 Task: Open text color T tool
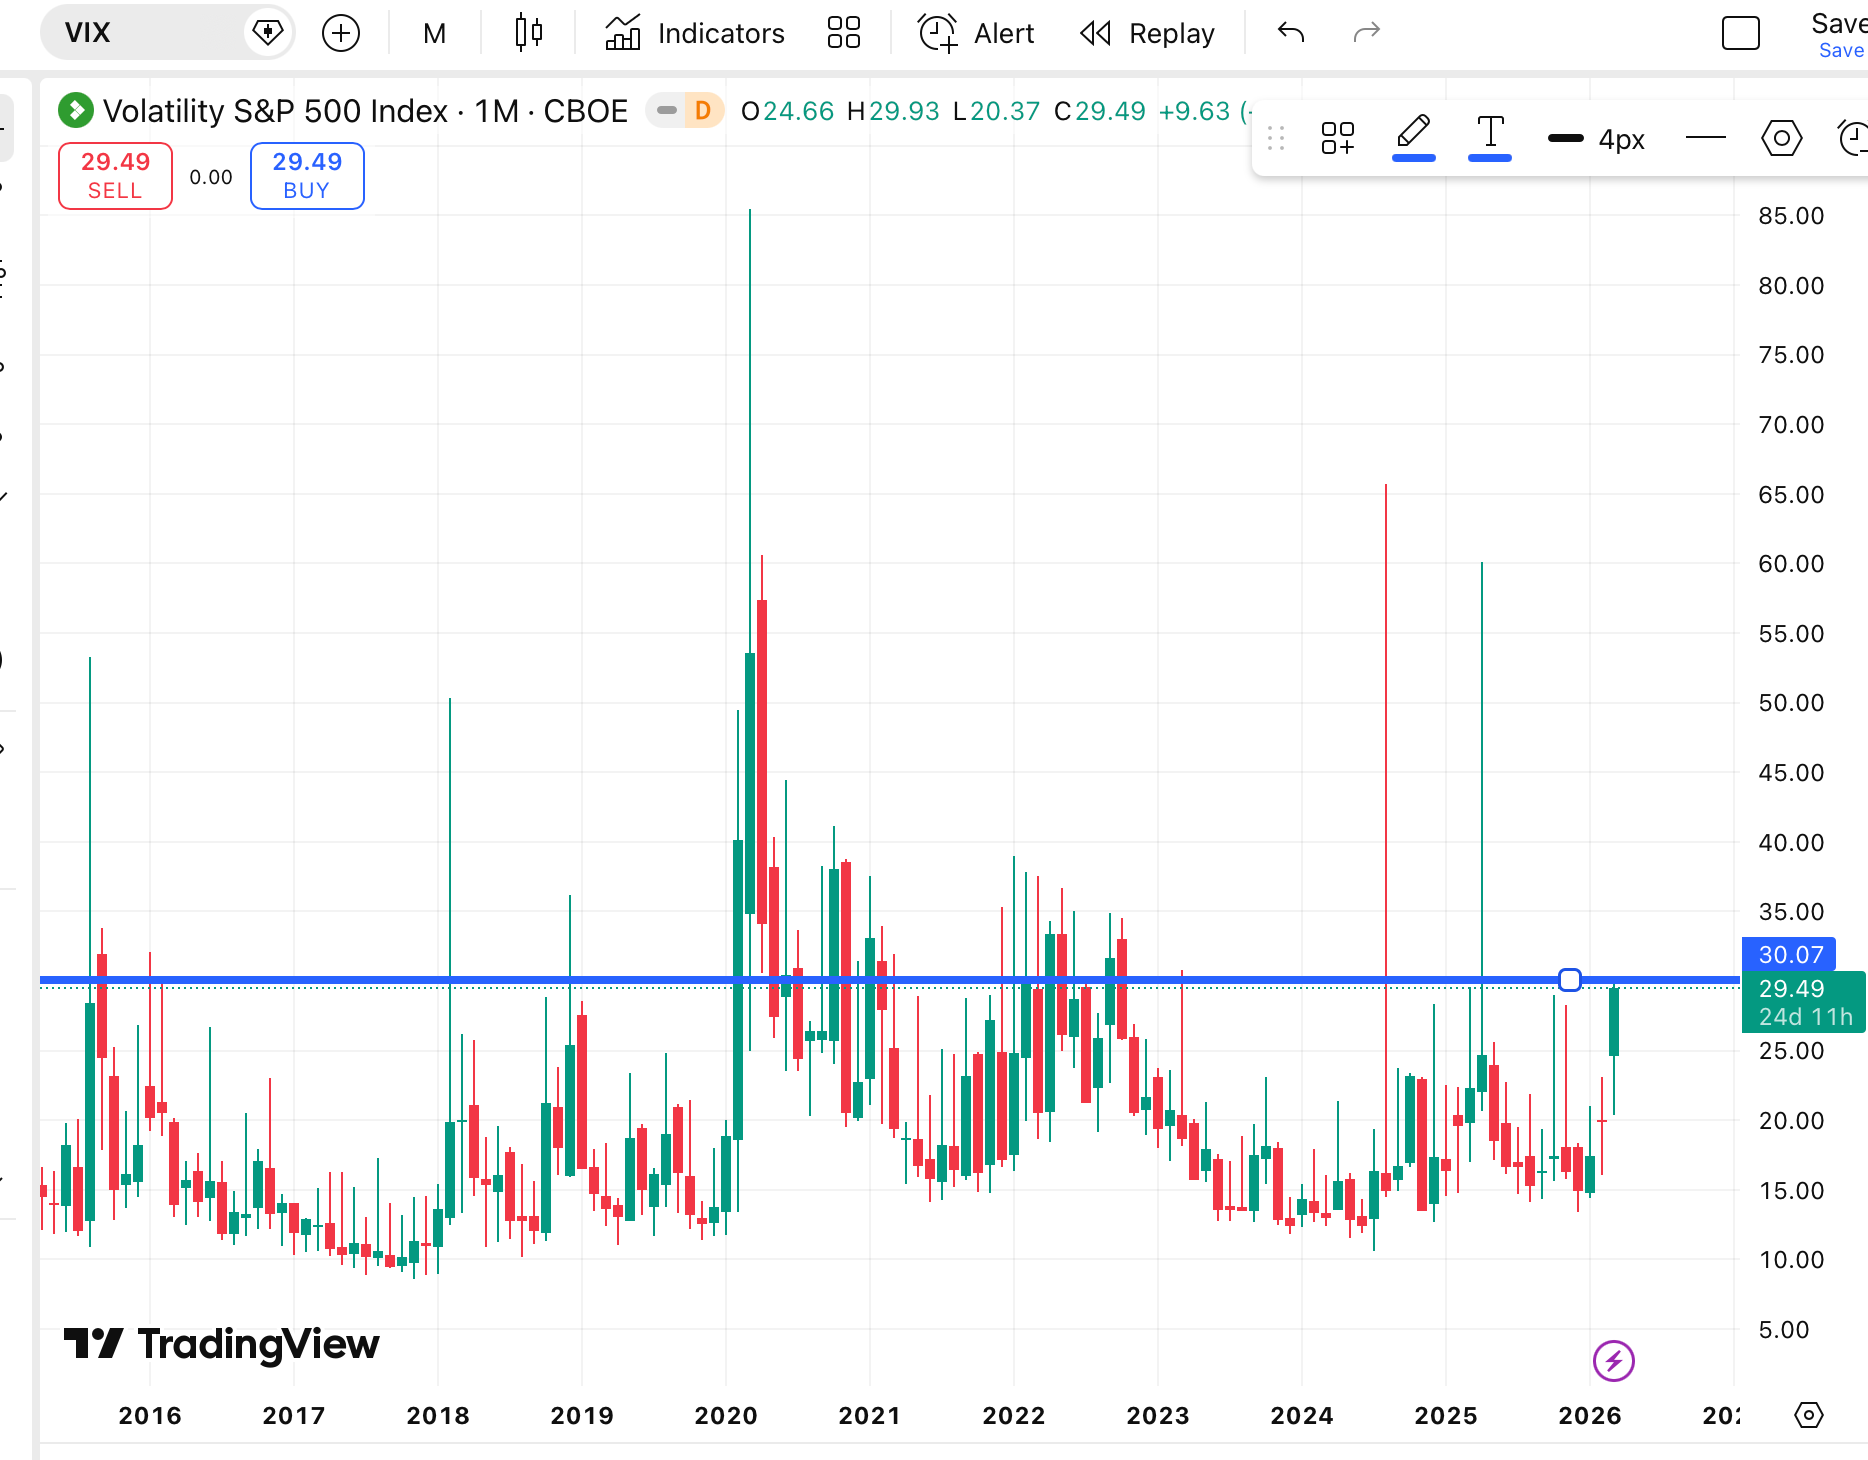tap(1490, 137)
